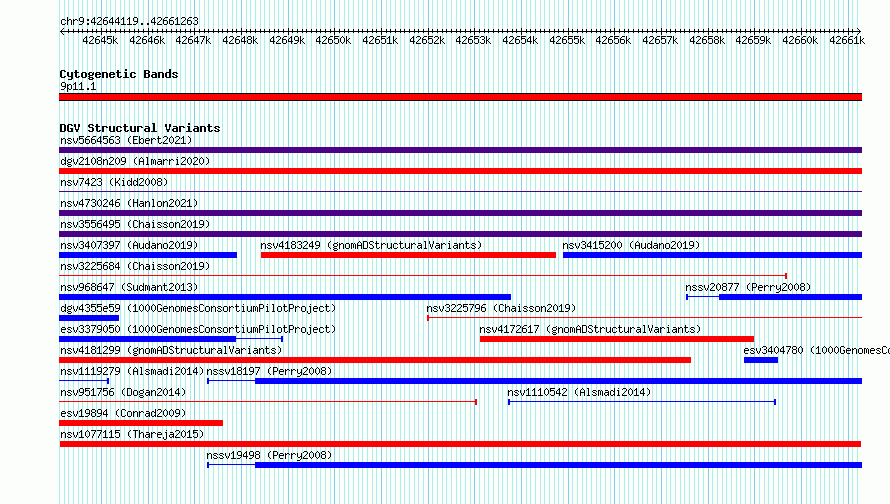Image resolution: width=890 pixels, height=504 pixels.
Task: Select the esv19894 red bar
Action: point(141,423)
